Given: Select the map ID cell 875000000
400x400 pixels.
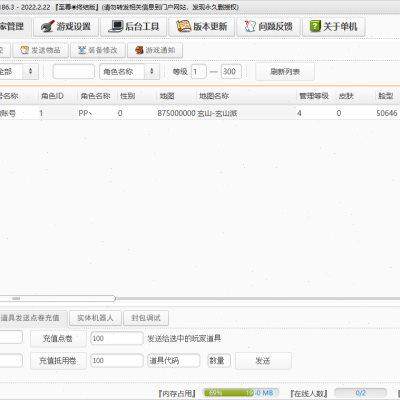Looking at the screenshot, I should click(x=176, y=113).
